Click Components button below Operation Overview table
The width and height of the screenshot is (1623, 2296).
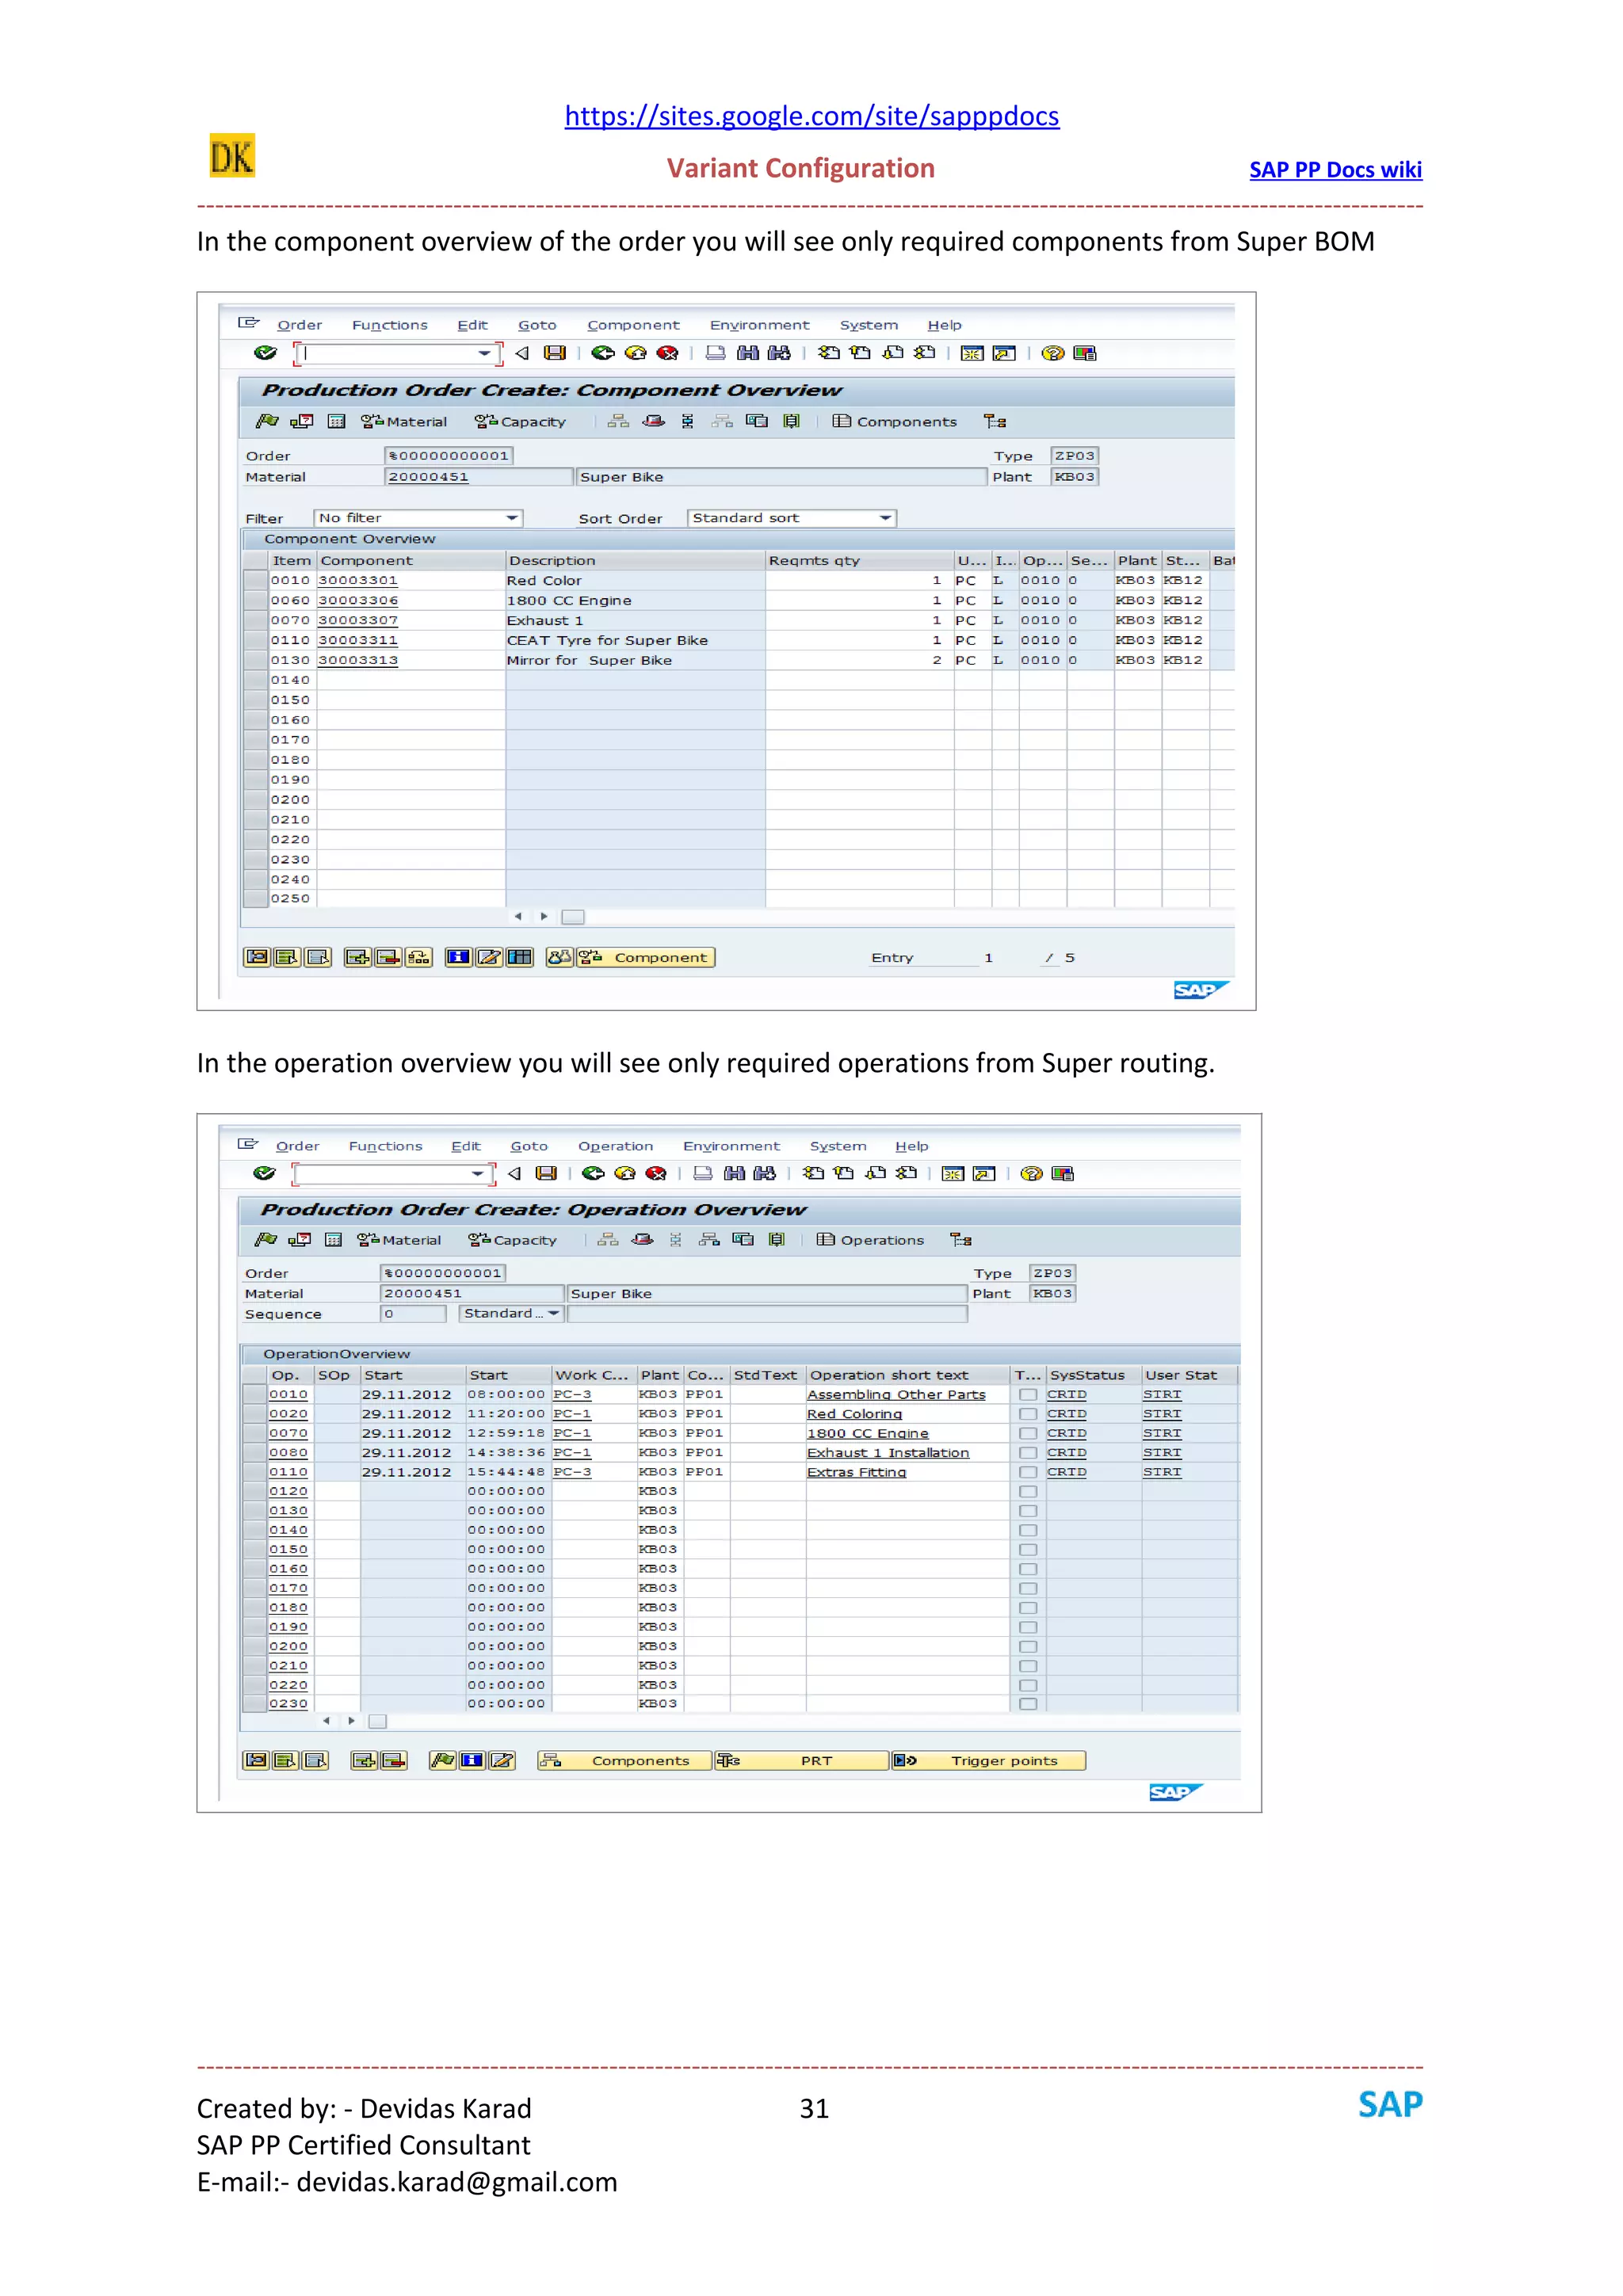pyautogui.click(x=625, y=1760)
